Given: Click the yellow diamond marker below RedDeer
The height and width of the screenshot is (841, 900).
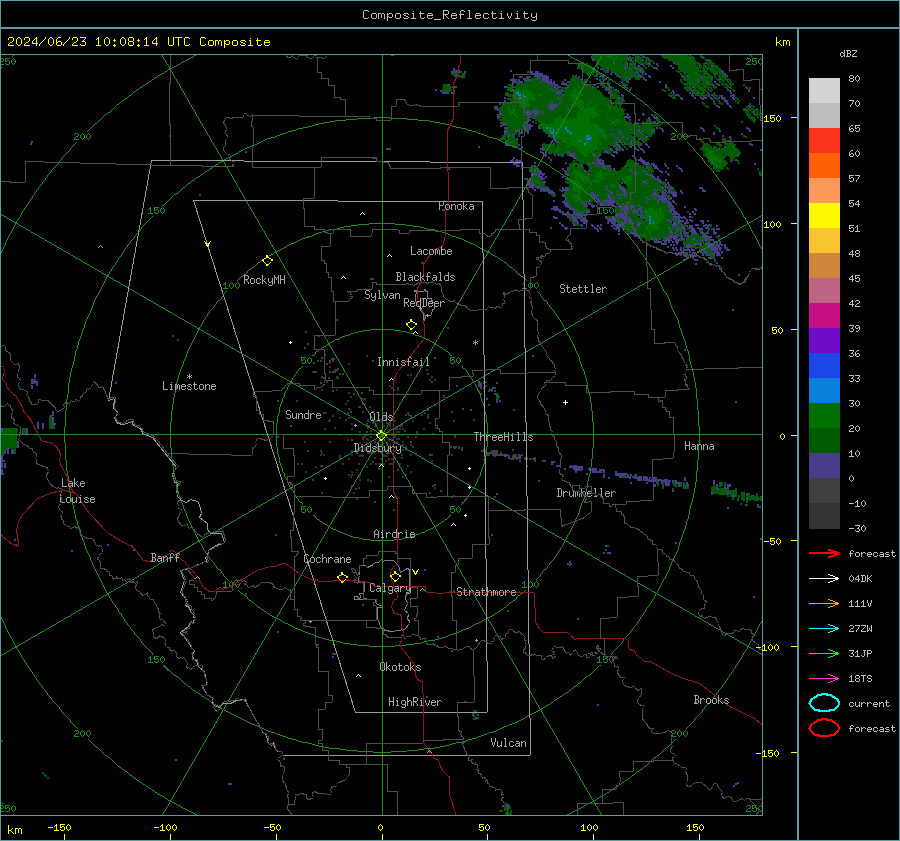Looking at the screenshot, I should pos(411,325).
